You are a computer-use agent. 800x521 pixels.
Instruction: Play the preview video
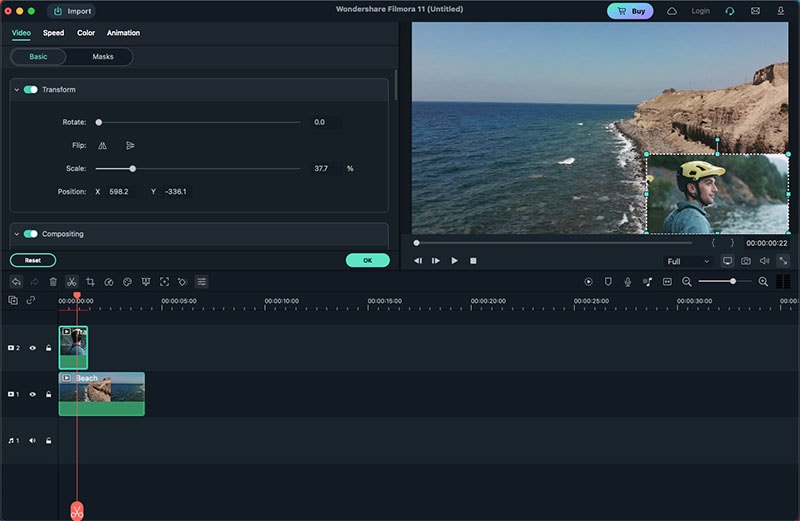[x=454, y=261]
